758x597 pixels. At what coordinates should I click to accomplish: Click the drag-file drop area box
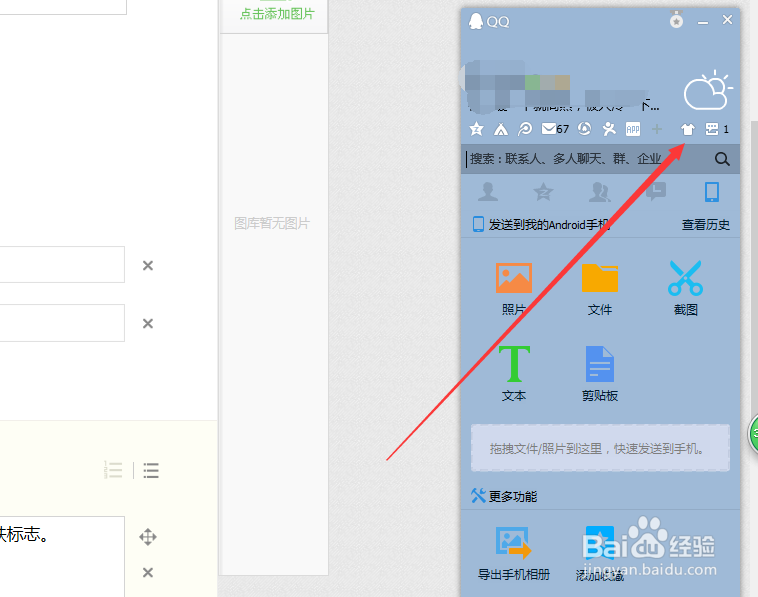pyautogui.click(x=600, y=448)
